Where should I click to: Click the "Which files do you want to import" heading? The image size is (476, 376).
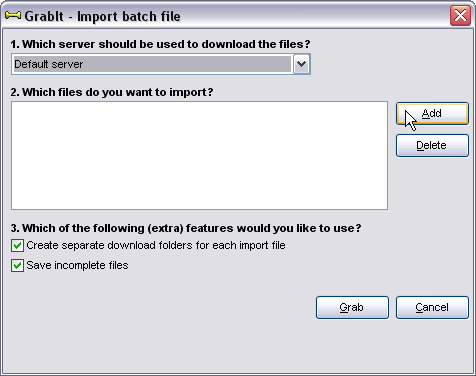112,92
